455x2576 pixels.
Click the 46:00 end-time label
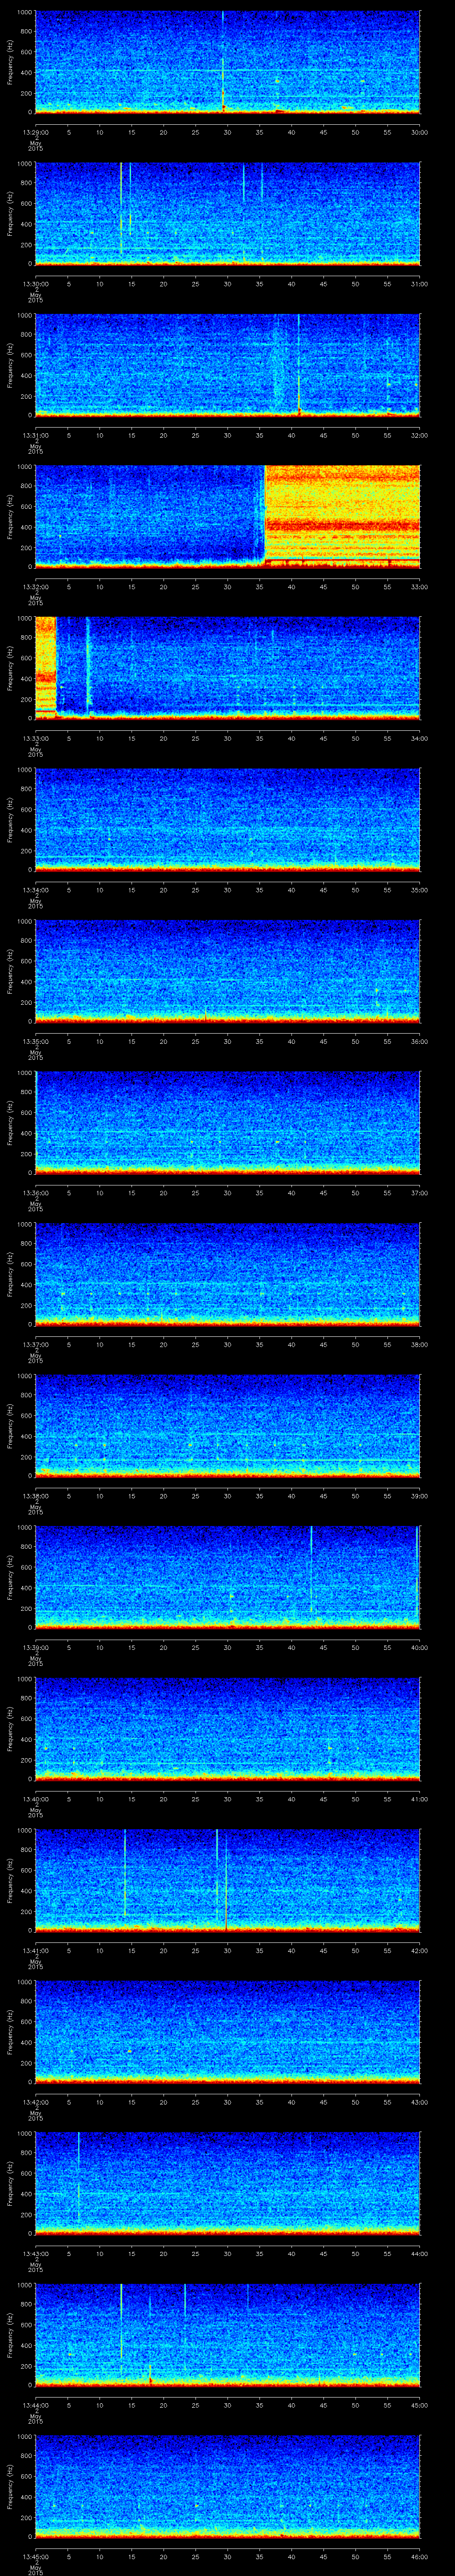420,2556
